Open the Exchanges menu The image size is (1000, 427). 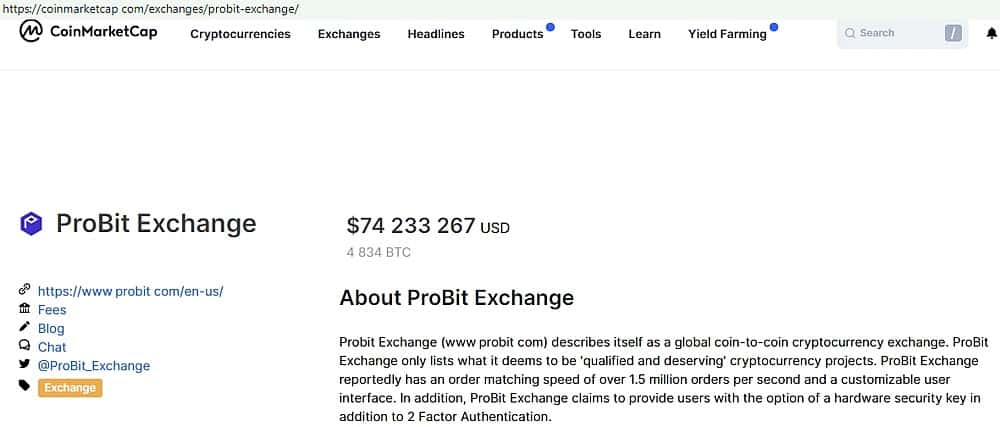349,34
